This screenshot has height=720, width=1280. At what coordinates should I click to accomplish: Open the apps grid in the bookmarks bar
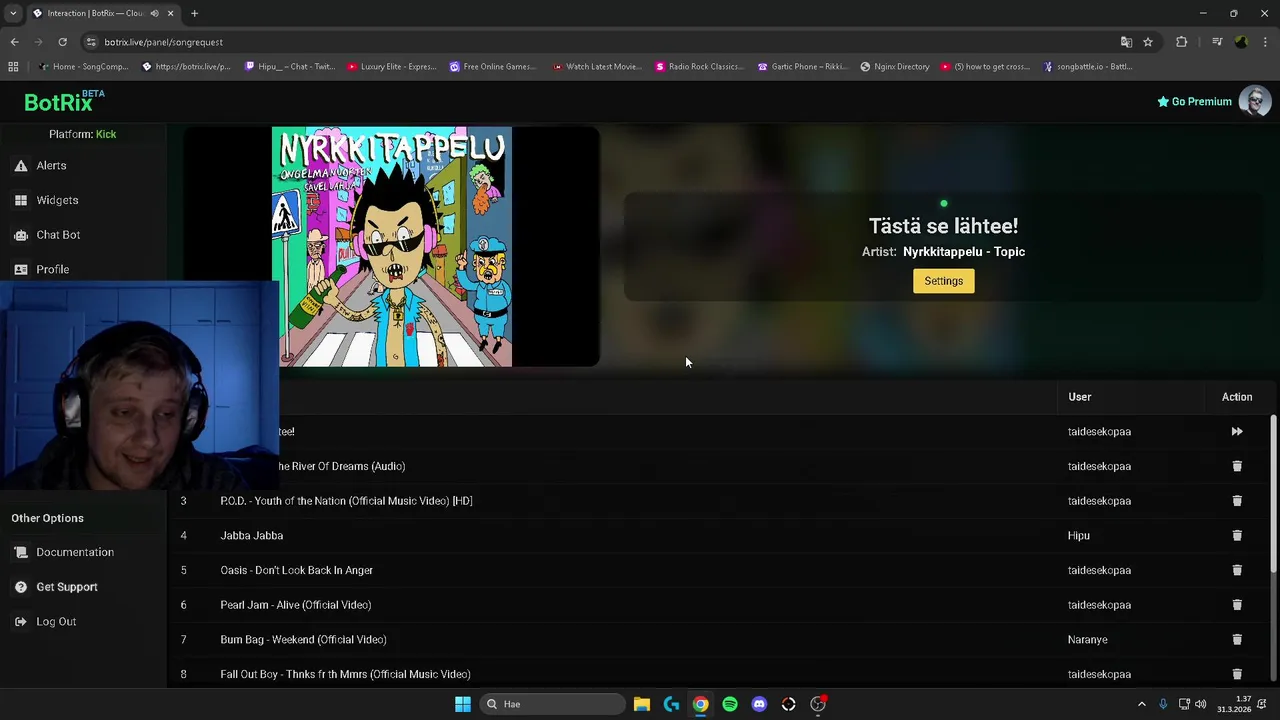[x=13, y=67]
